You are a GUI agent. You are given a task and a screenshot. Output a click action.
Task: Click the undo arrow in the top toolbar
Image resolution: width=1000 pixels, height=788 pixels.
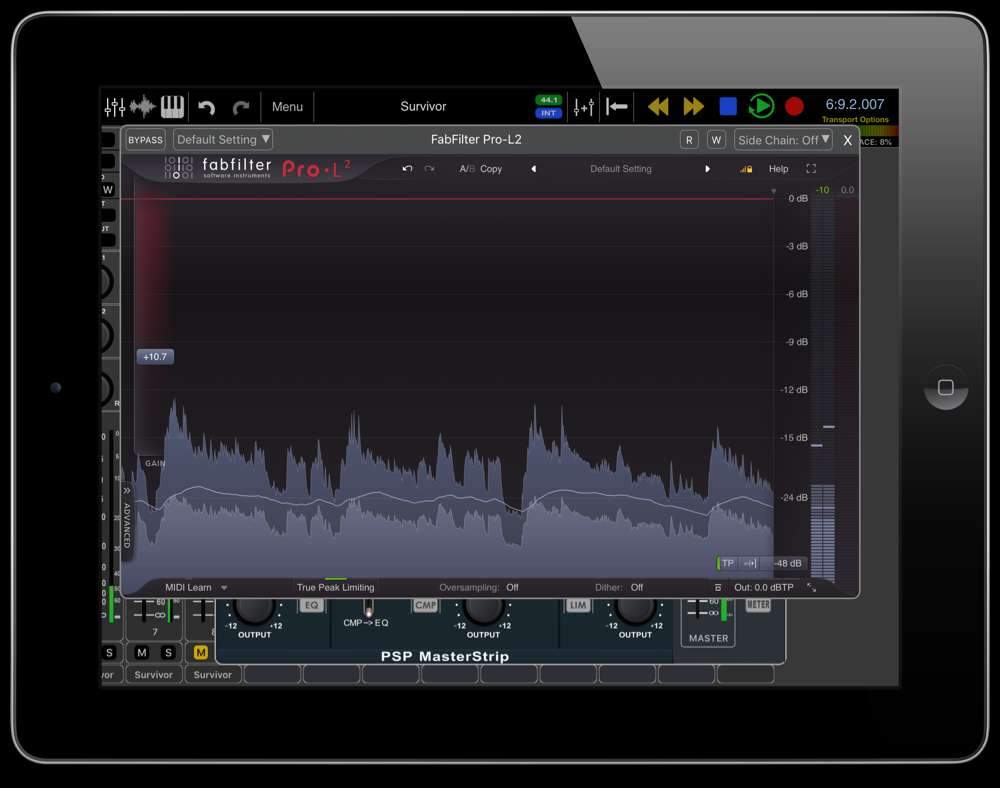pos(207,107)
